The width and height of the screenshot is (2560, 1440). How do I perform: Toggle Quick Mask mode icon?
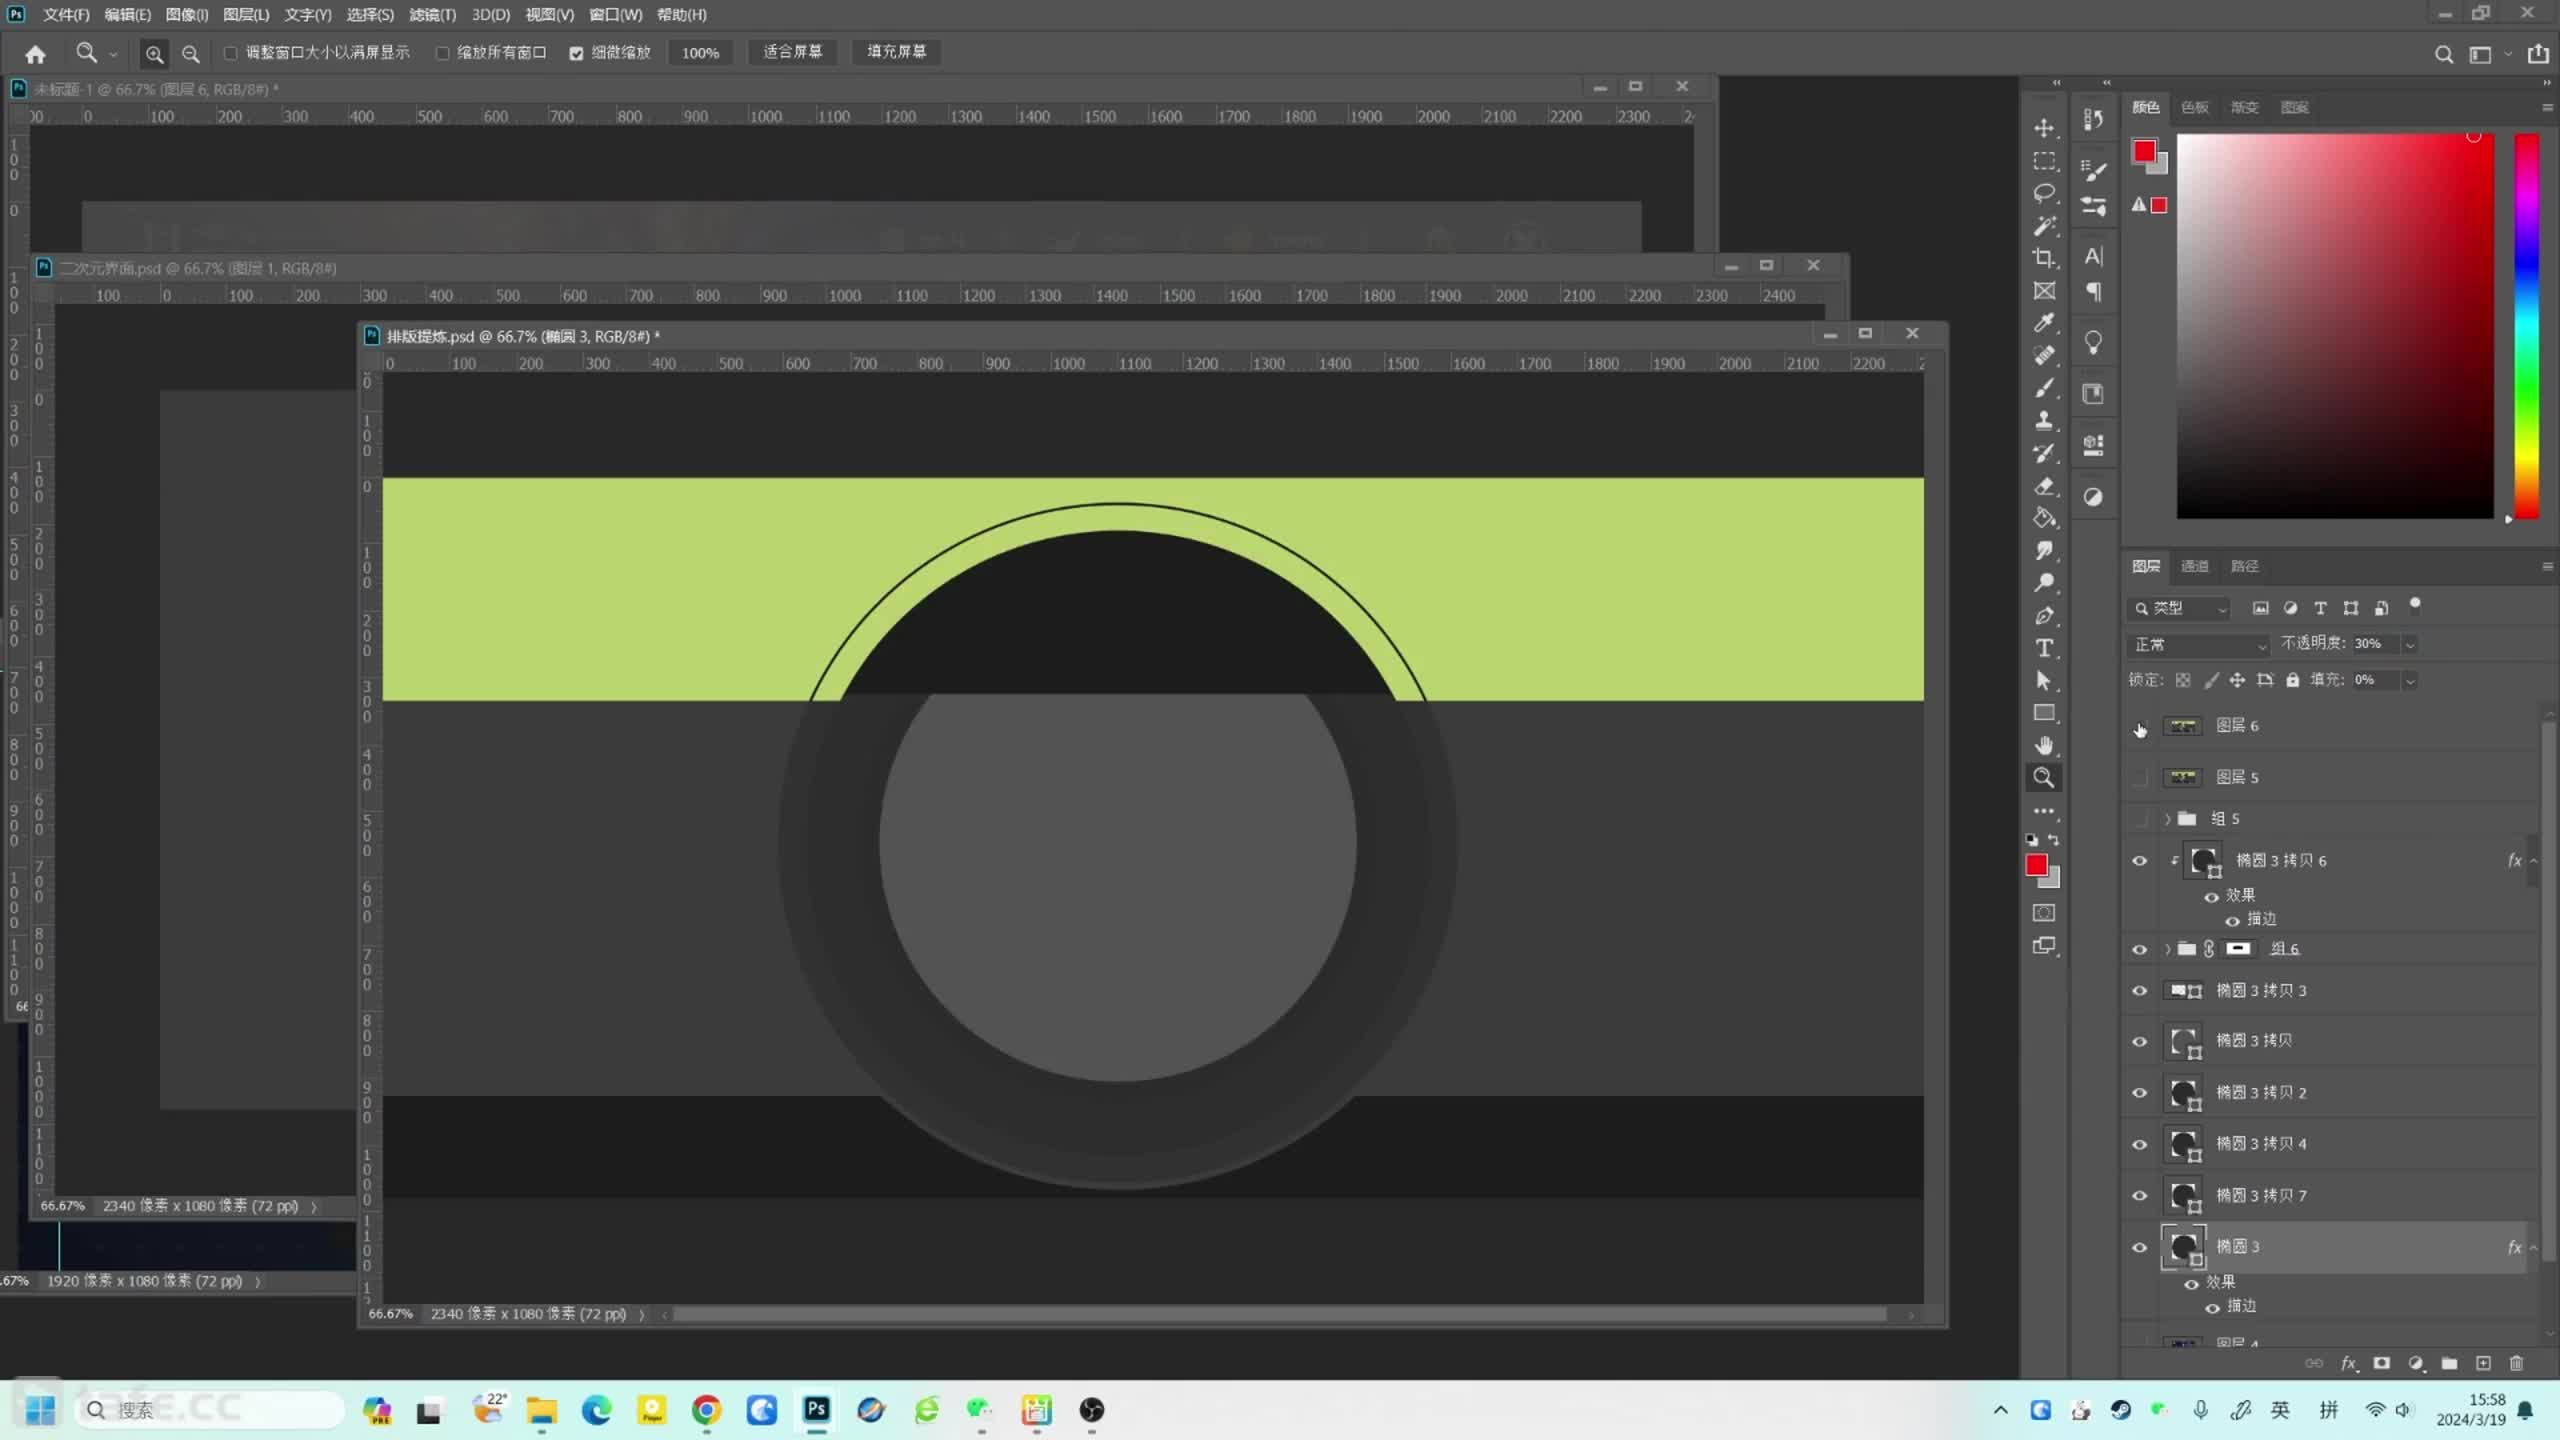pyautogui.click(x=2044, y=913)
